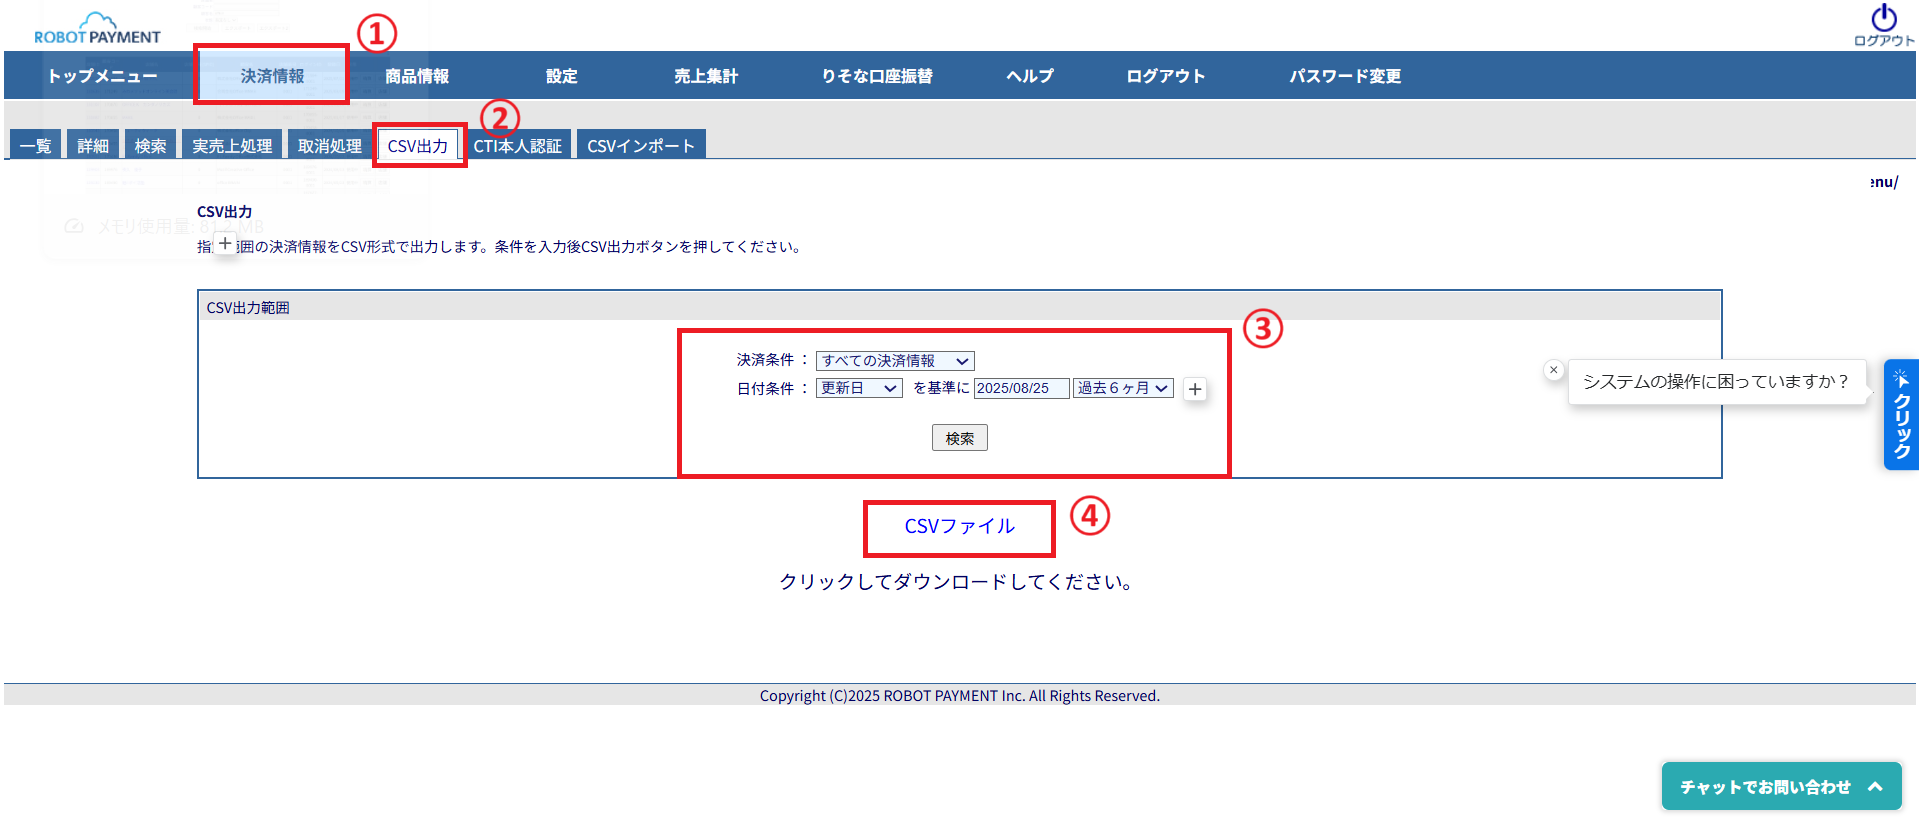This screenshot has width=1919, height=825.
Task: Open the 商品情報 menu
Action: point(417,76)
